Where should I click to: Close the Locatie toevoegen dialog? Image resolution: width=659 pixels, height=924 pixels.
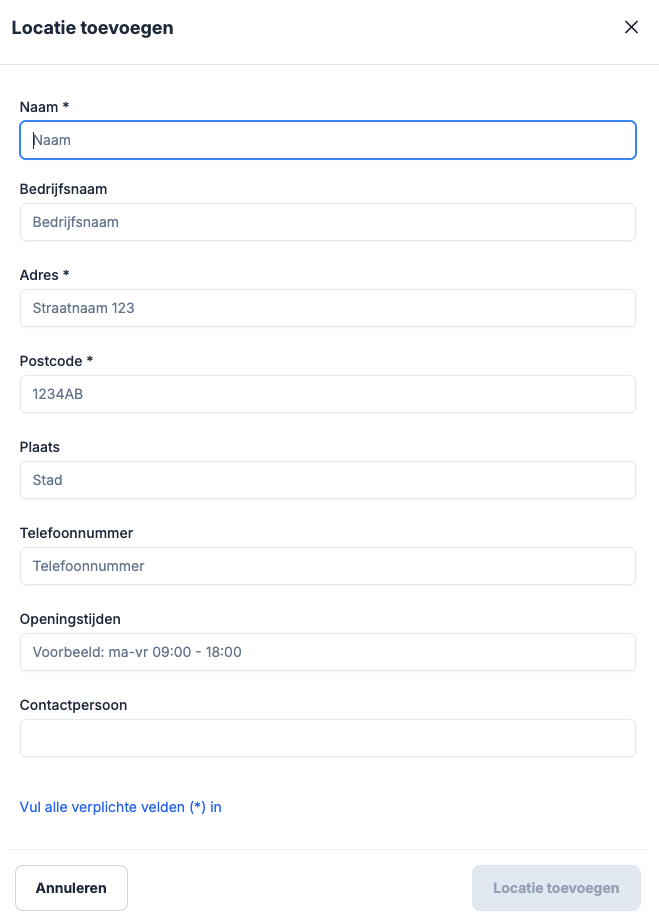[x=631, y=28]
